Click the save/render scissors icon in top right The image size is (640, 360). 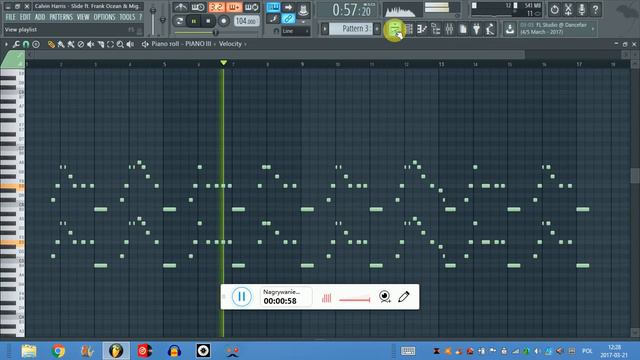pos(568,9)
